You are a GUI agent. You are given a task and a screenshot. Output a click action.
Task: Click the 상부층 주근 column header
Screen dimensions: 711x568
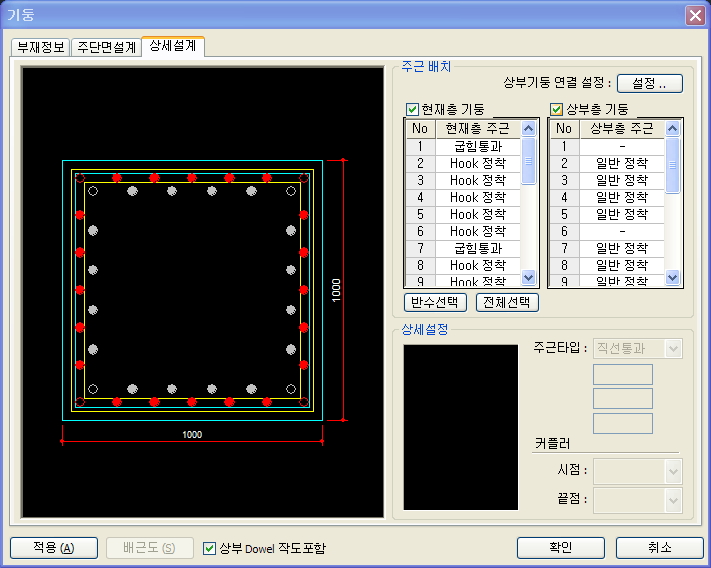click(622, 129)
